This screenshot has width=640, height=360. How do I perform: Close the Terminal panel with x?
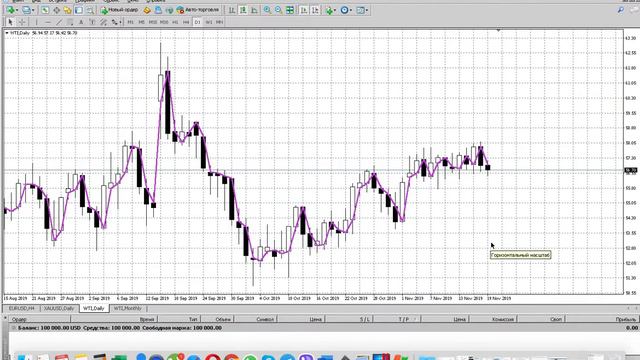[x=5, y=317]
